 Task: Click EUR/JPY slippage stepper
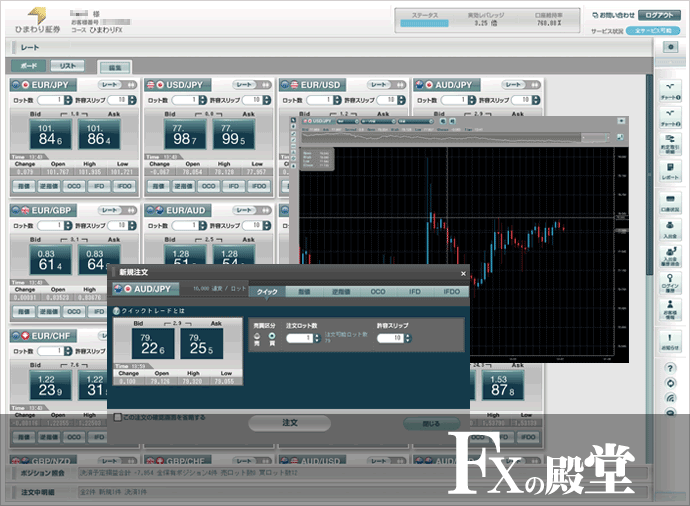[132, 100]
